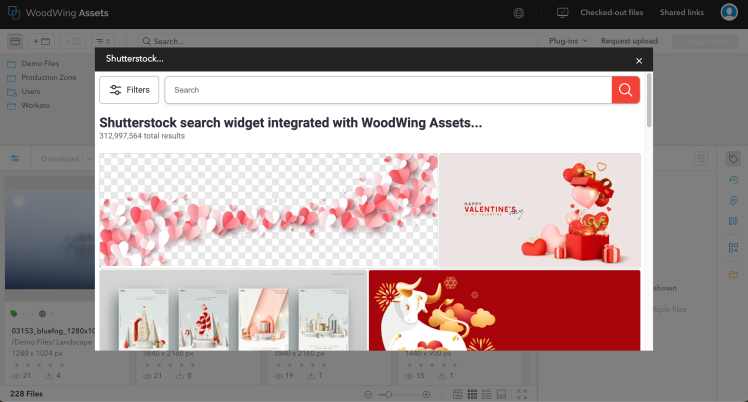Click the red Shutterstock search button
The height and width of the screenshot is (402, 748).
(625, 90)
